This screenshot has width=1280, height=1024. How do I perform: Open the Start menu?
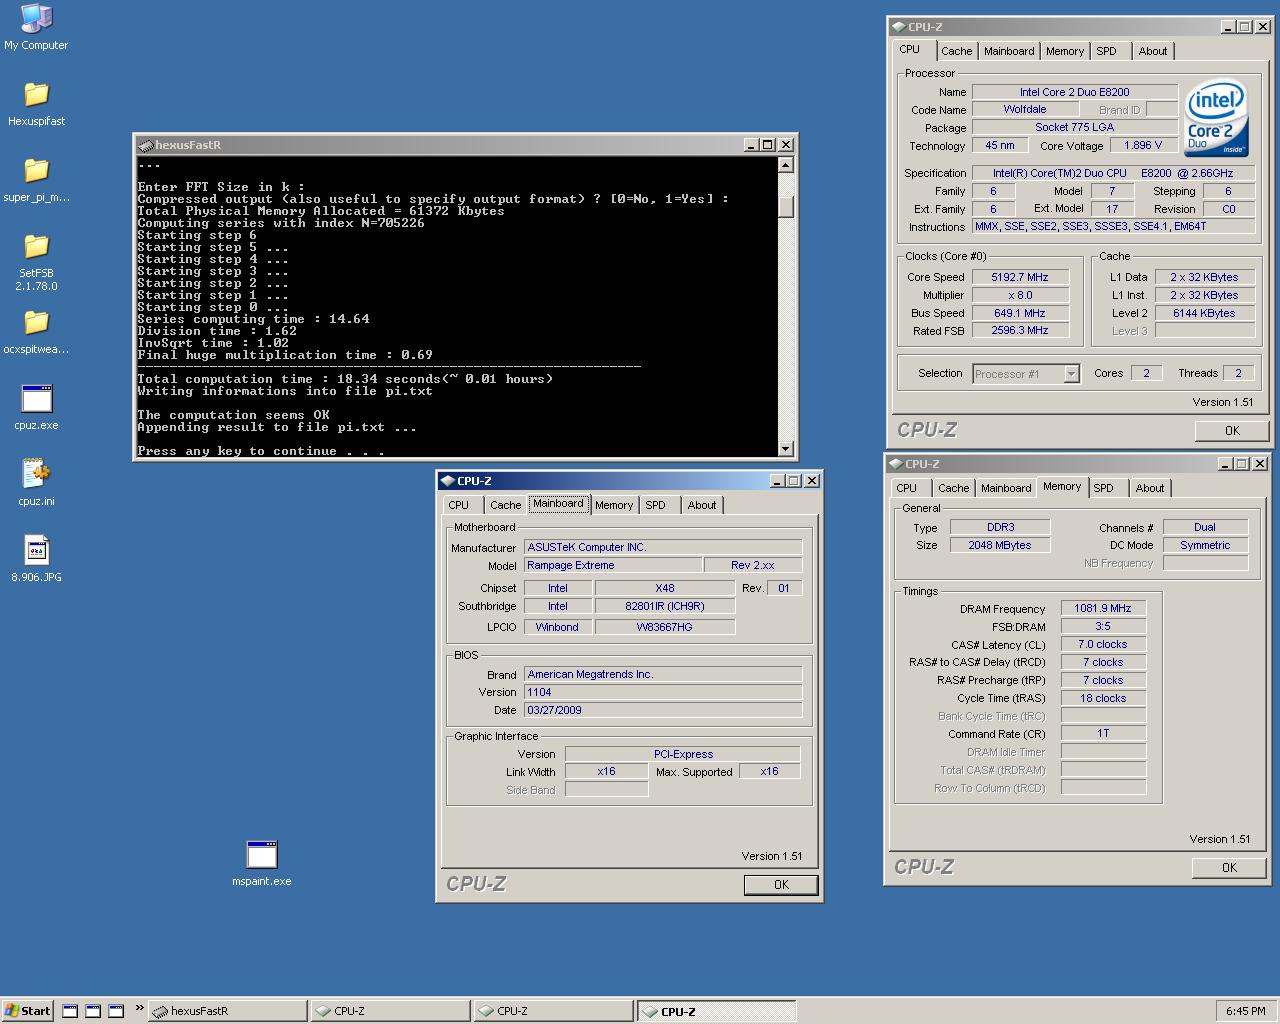tap(27, 1011)
